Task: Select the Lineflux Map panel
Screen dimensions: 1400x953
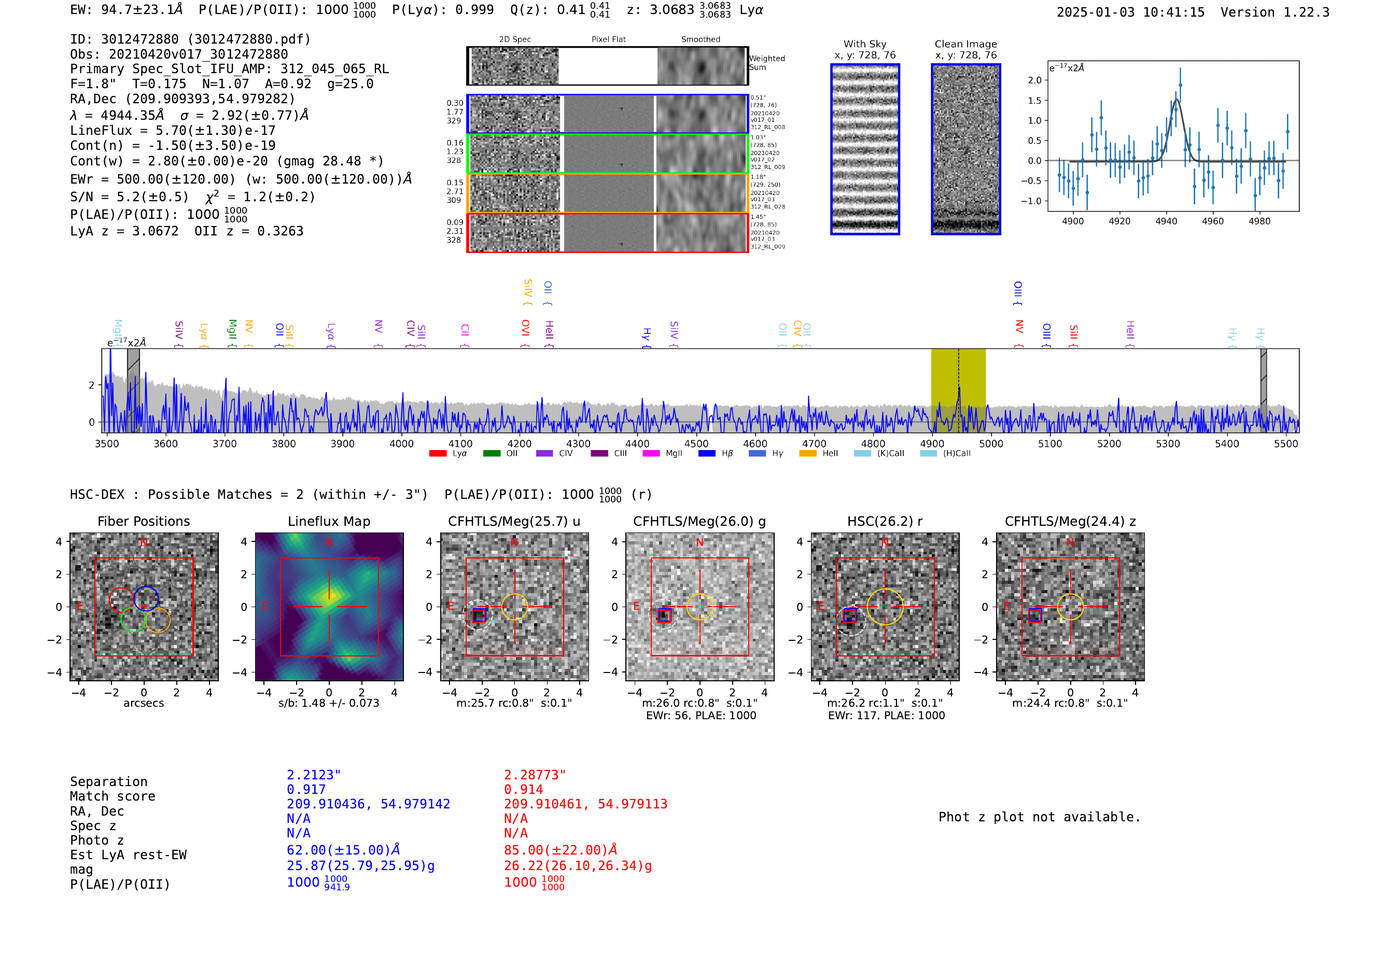Action: (329, 607)
